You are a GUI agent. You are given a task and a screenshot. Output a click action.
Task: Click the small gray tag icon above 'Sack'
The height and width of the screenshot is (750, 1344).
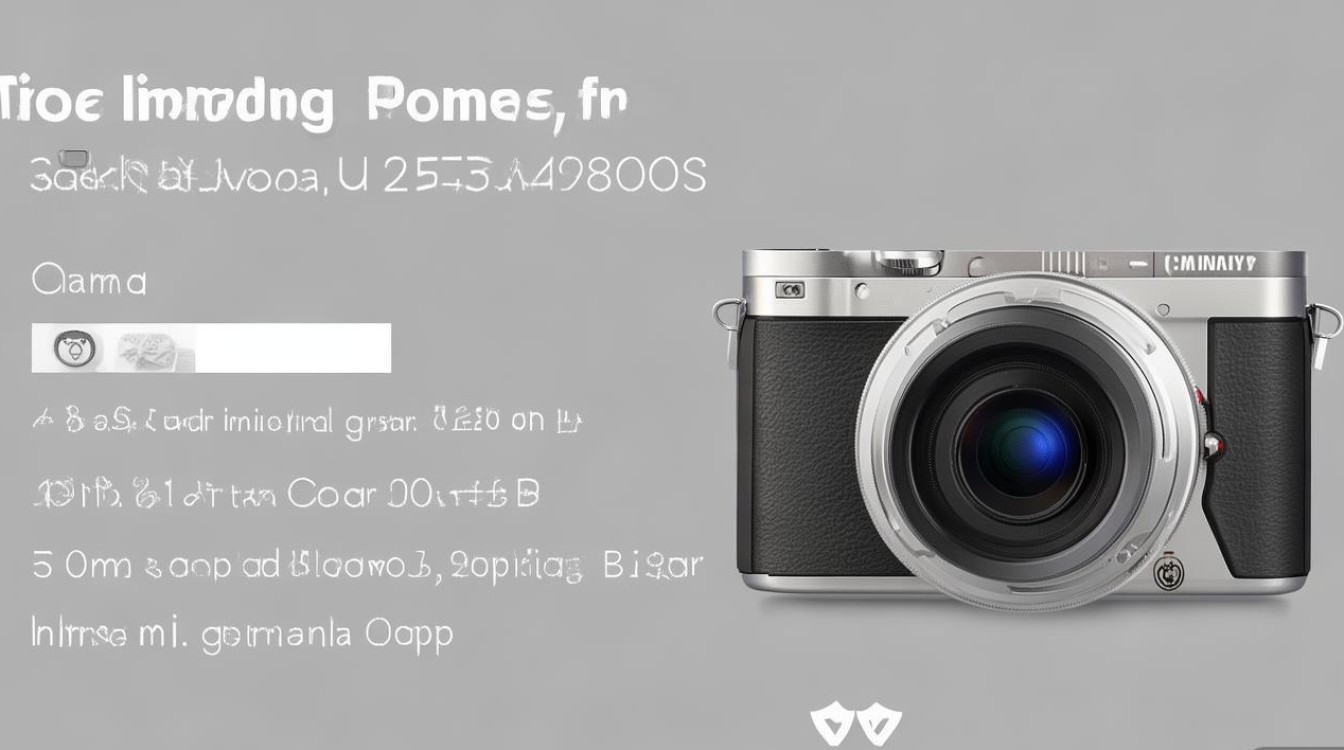pyautogui.click(x=74, y=158)
